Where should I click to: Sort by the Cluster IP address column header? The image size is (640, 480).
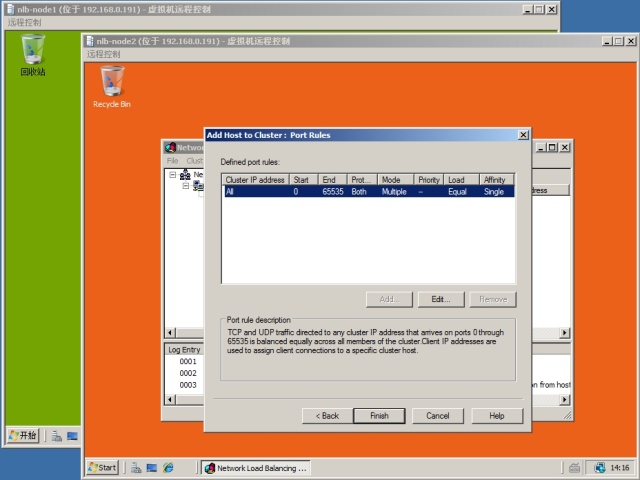255,179
